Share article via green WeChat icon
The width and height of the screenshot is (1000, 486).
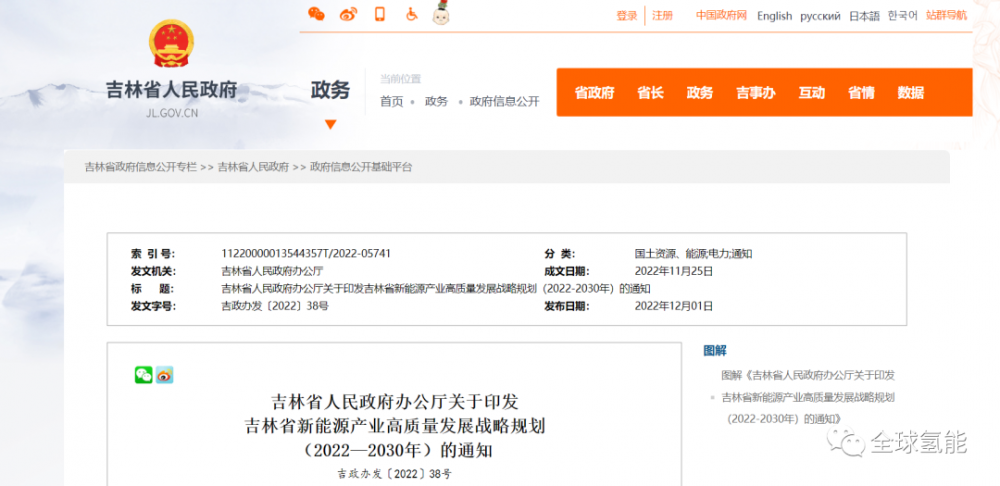click(143, 375)
